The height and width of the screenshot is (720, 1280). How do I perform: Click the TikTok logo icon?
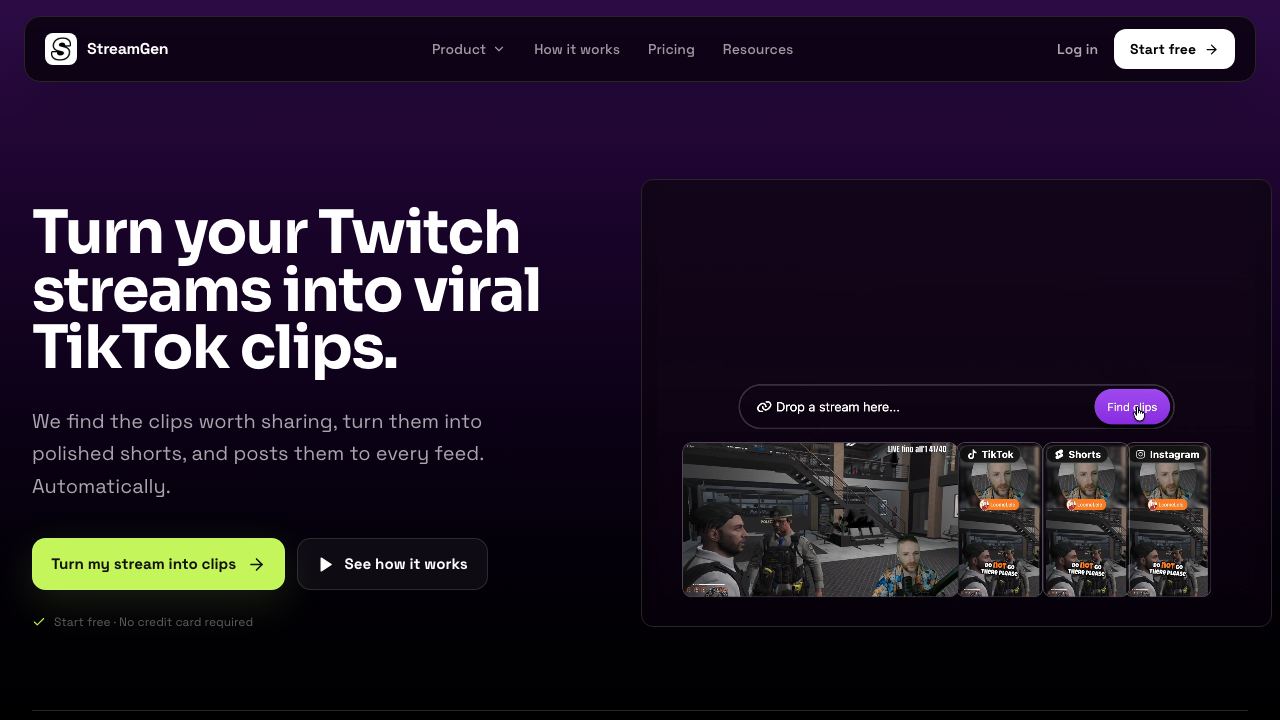point(972,454)
